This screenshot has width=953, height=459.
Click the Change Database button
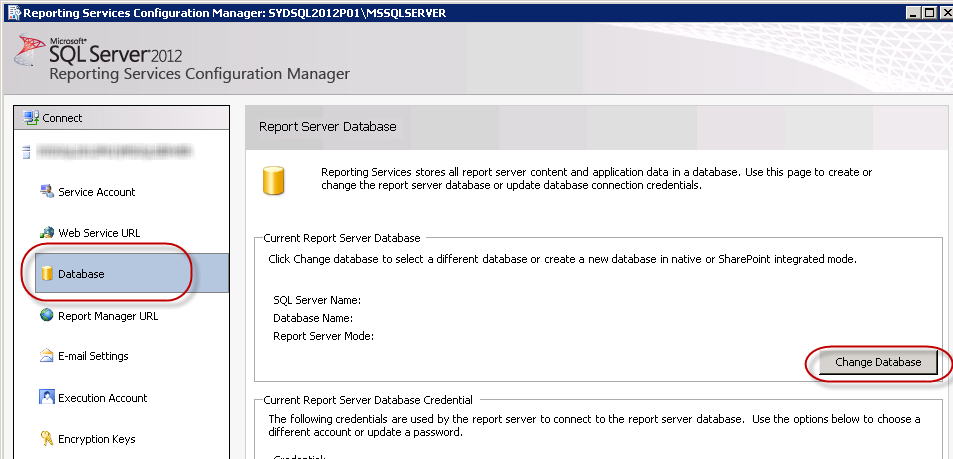[878, 362]
